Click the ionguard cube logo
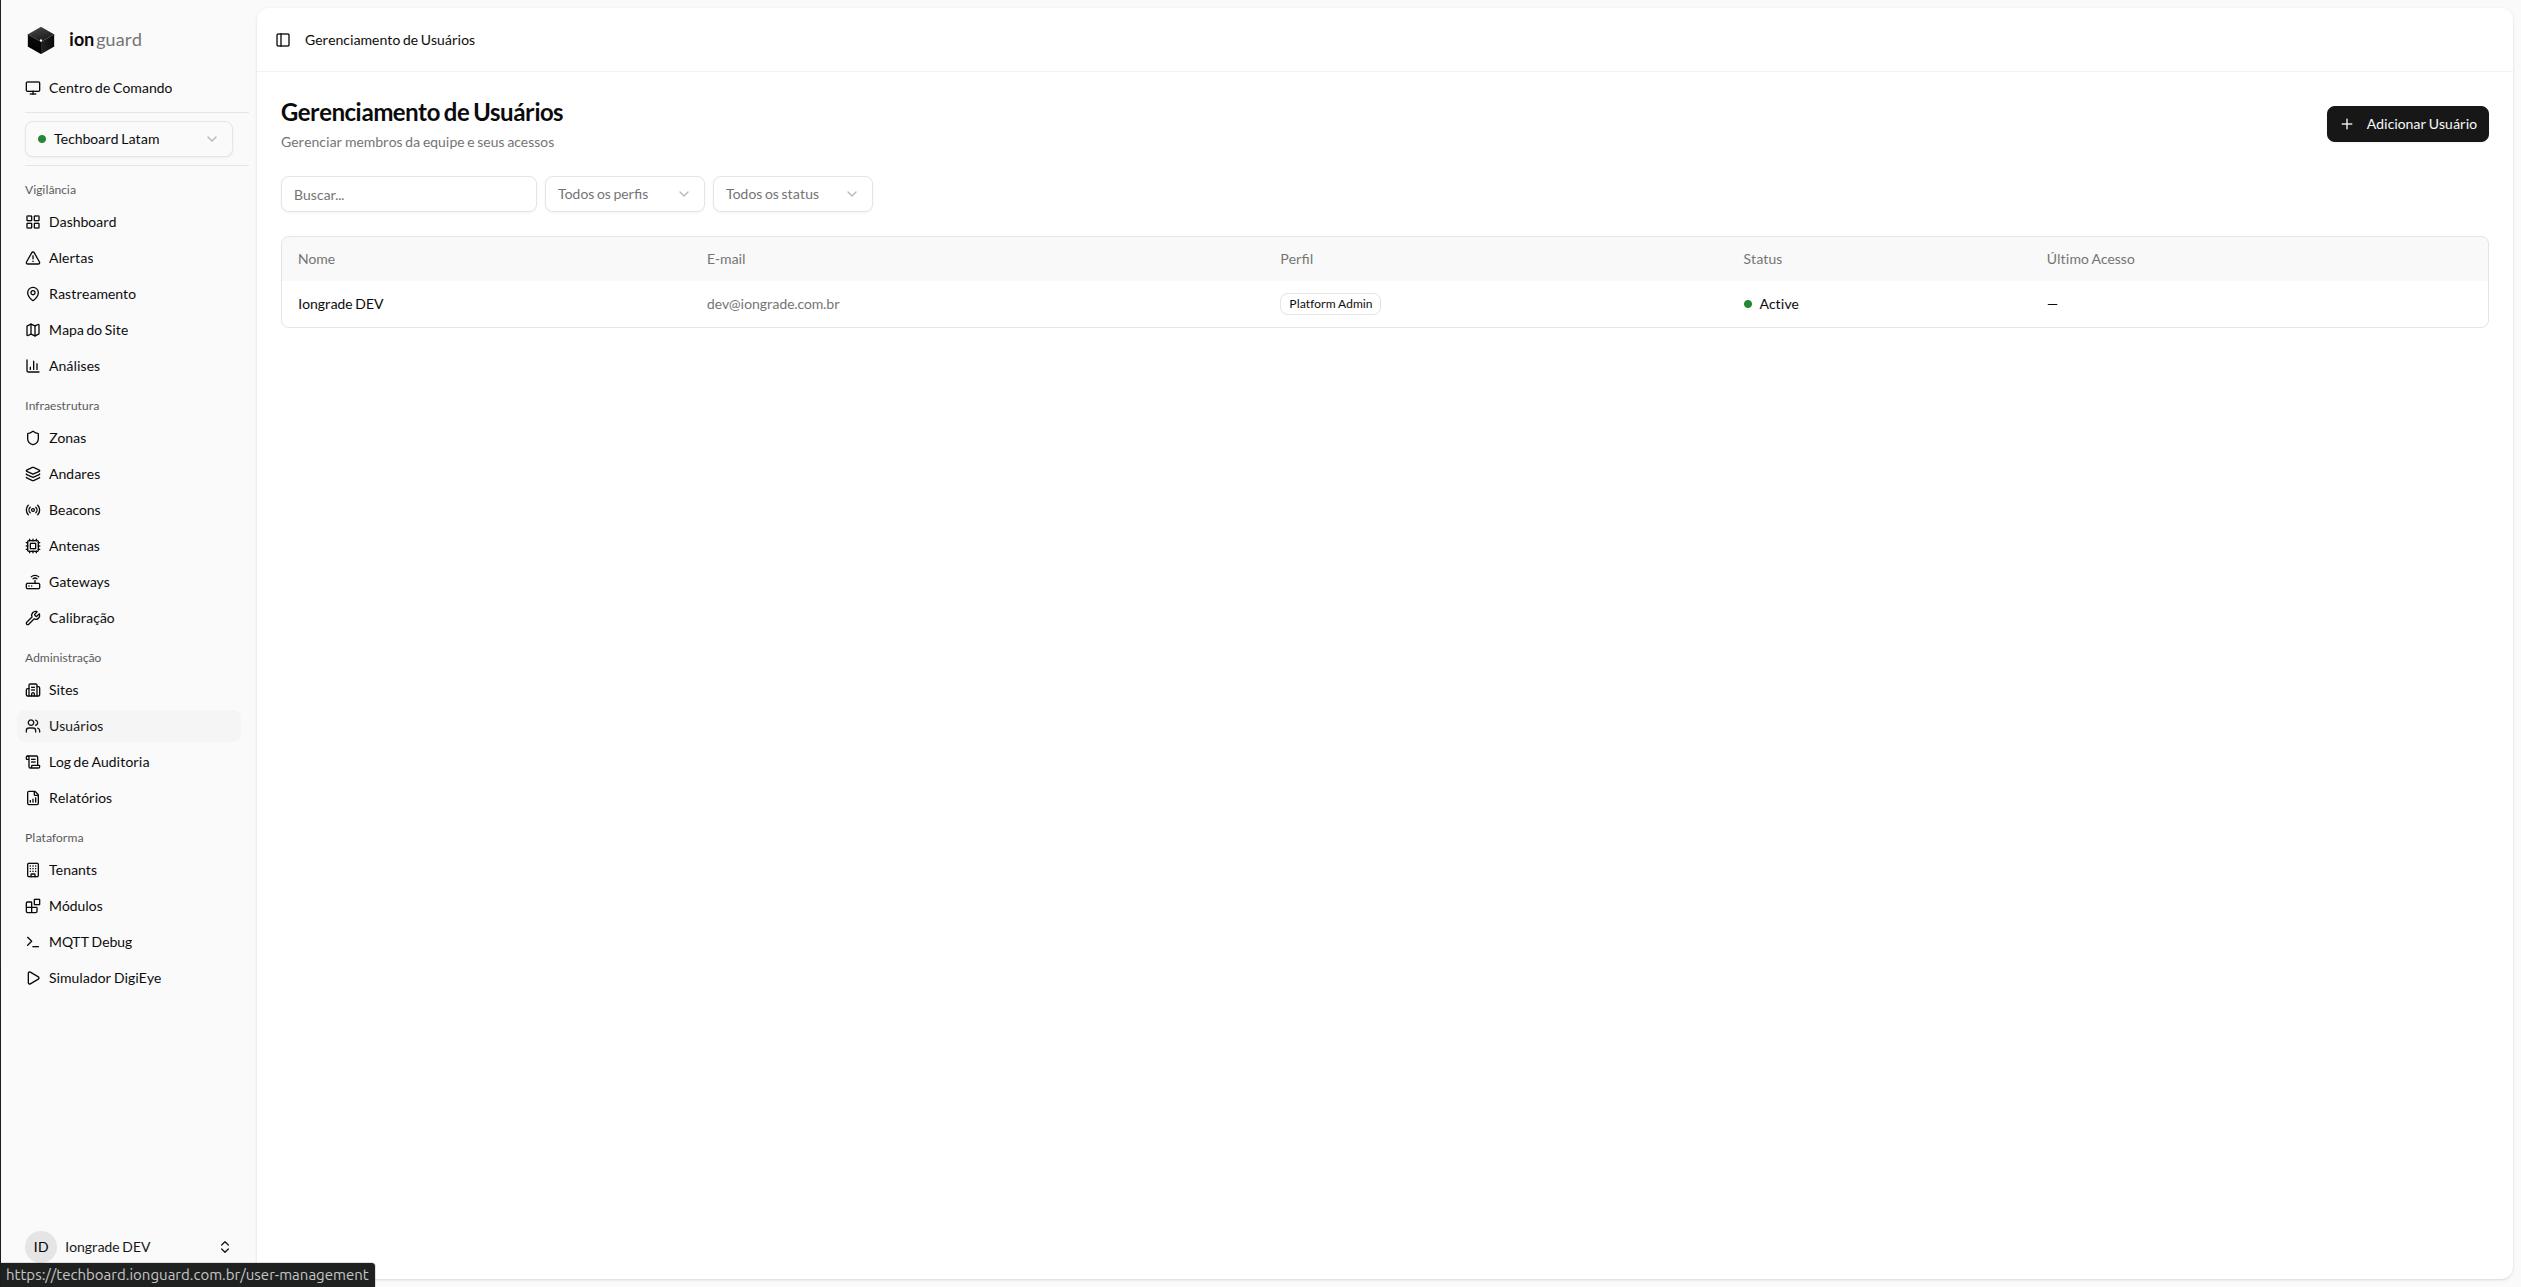The image size is (2521, 1287). (41, 40)
